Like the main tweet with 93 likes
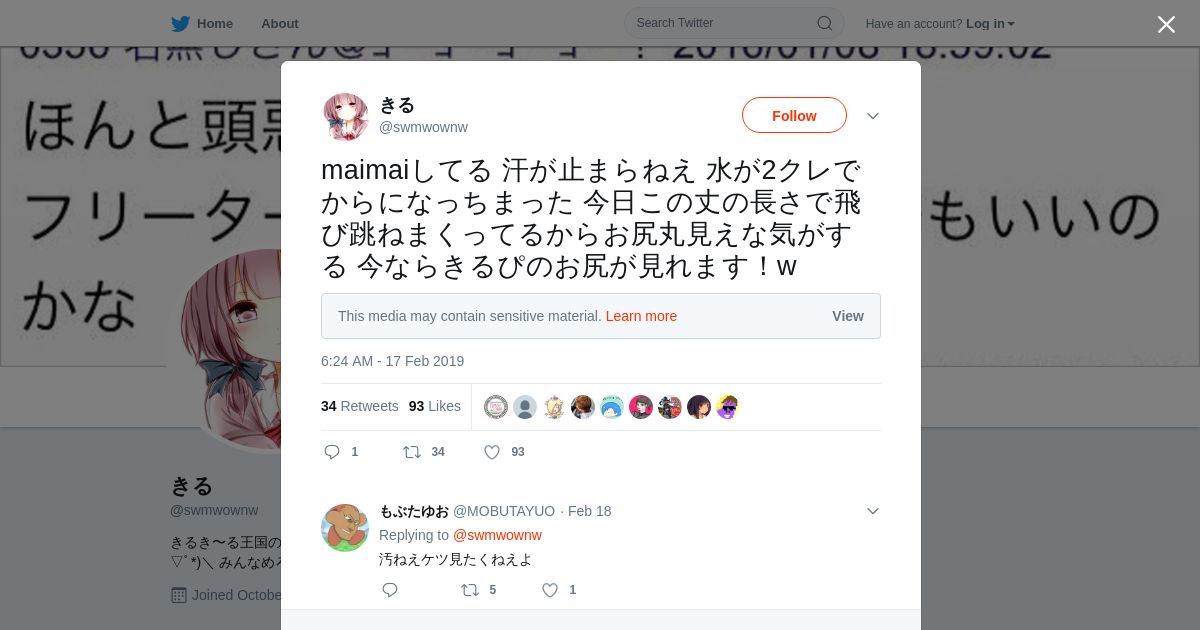The image size is (1200, 630). tap(492, 452)
